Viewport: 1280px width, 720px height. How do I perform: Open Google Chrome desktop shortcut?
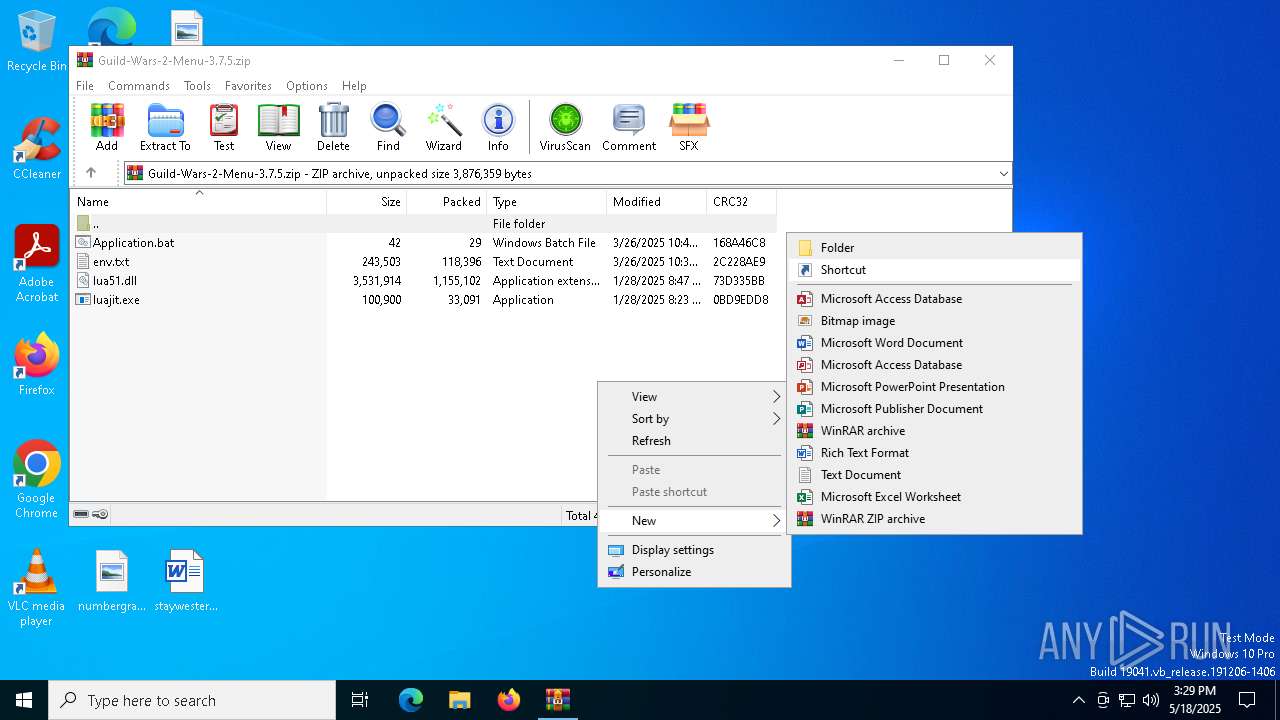point(37,479)
